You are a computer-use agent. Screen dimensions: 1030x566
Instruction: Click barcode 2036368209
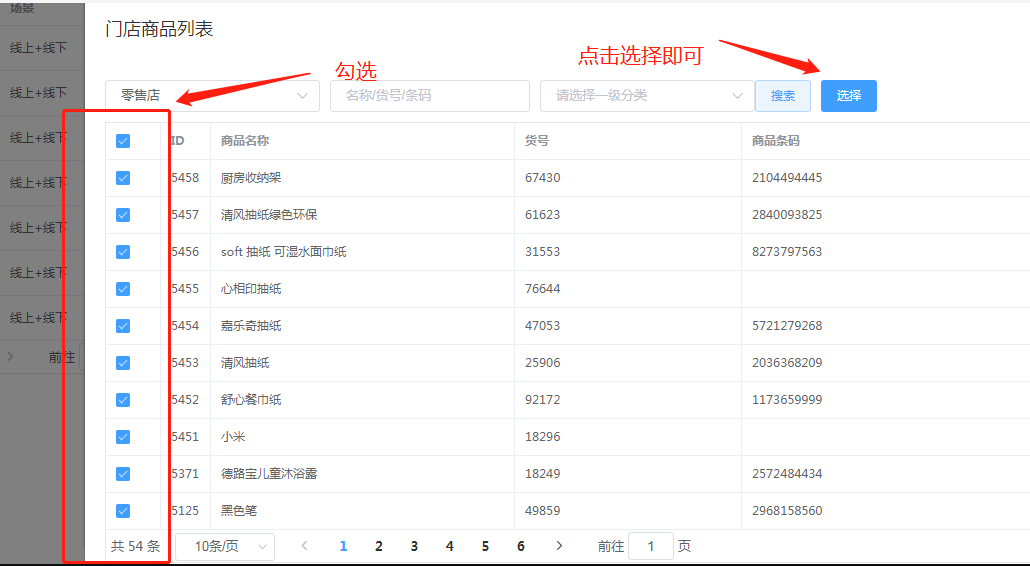(x=787, y=362)
